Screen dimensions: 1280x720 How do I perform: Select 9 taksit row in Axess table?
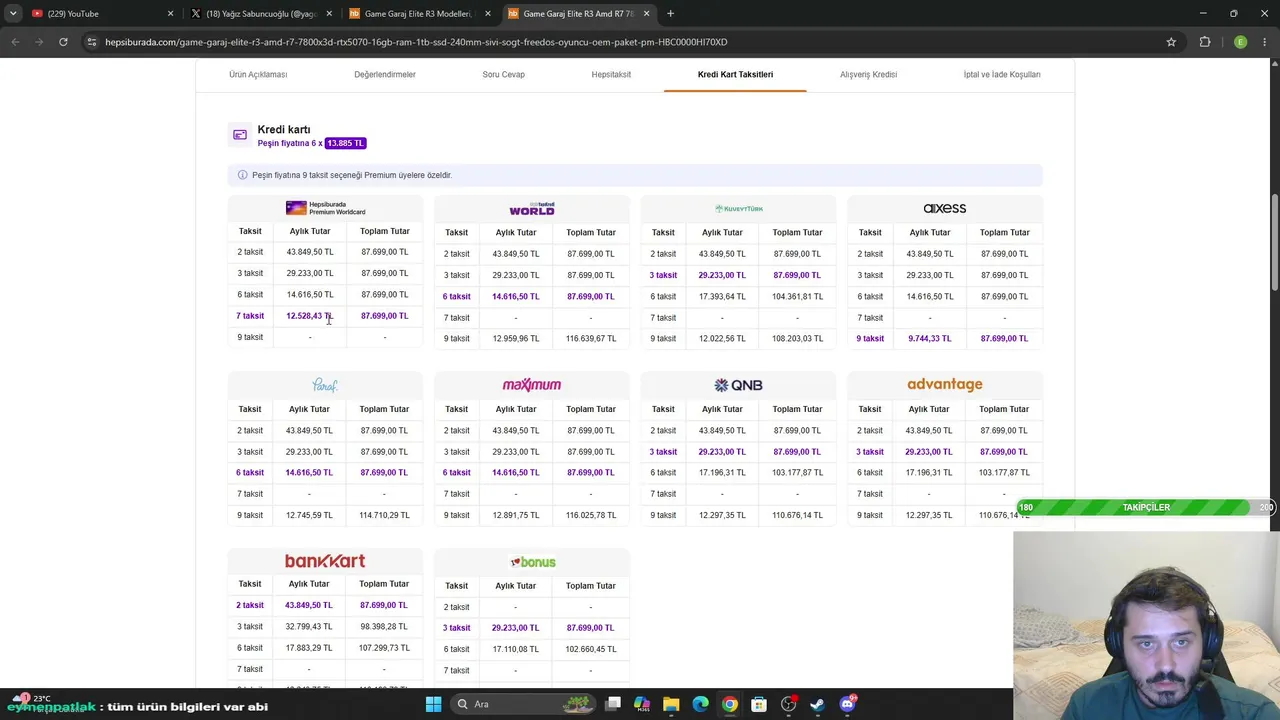point(945,338)
